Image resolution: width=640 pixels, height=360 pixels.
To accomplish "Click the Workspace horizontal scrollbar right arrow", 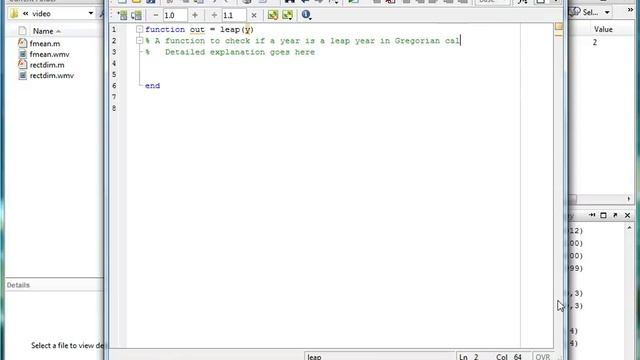I will point(629,199).
